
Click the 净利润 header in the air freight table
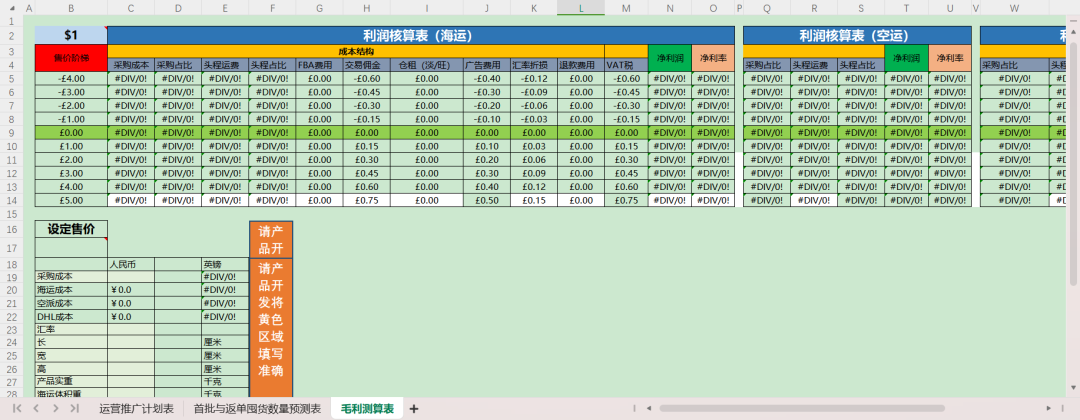pos(906,58)
